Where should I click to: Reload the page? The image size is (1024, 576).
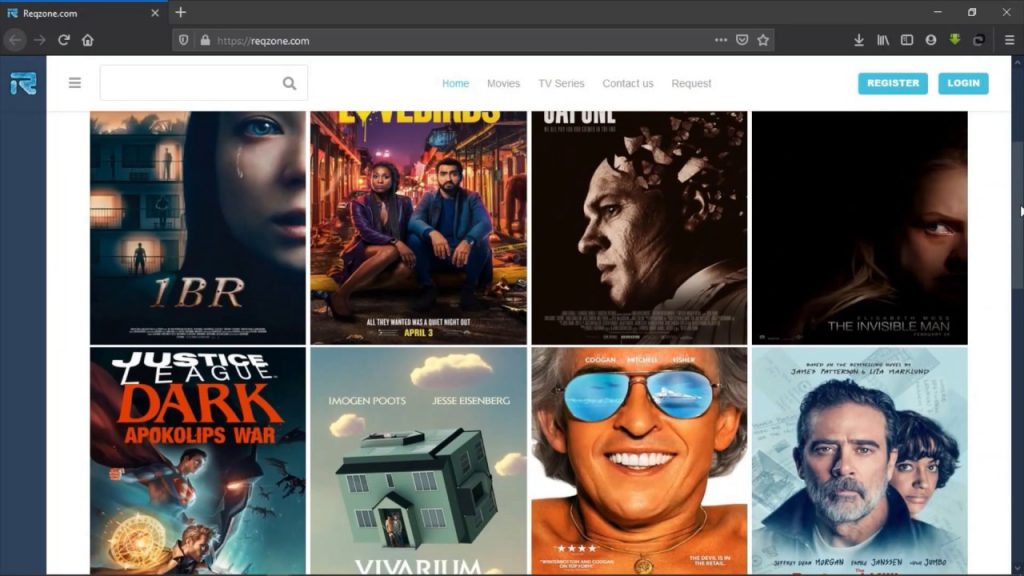tap(63, 40)
